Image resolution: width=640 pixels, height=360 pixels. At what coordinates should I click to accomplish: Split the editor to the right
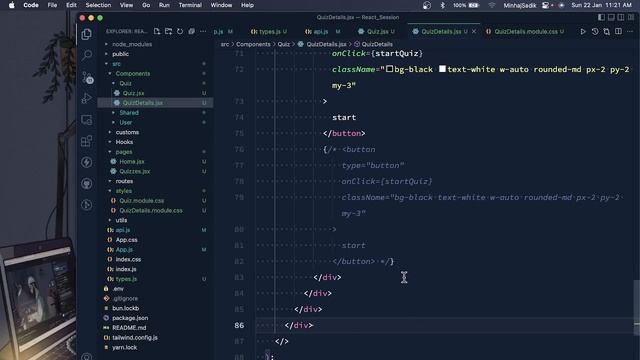click(x=618, y=31)
